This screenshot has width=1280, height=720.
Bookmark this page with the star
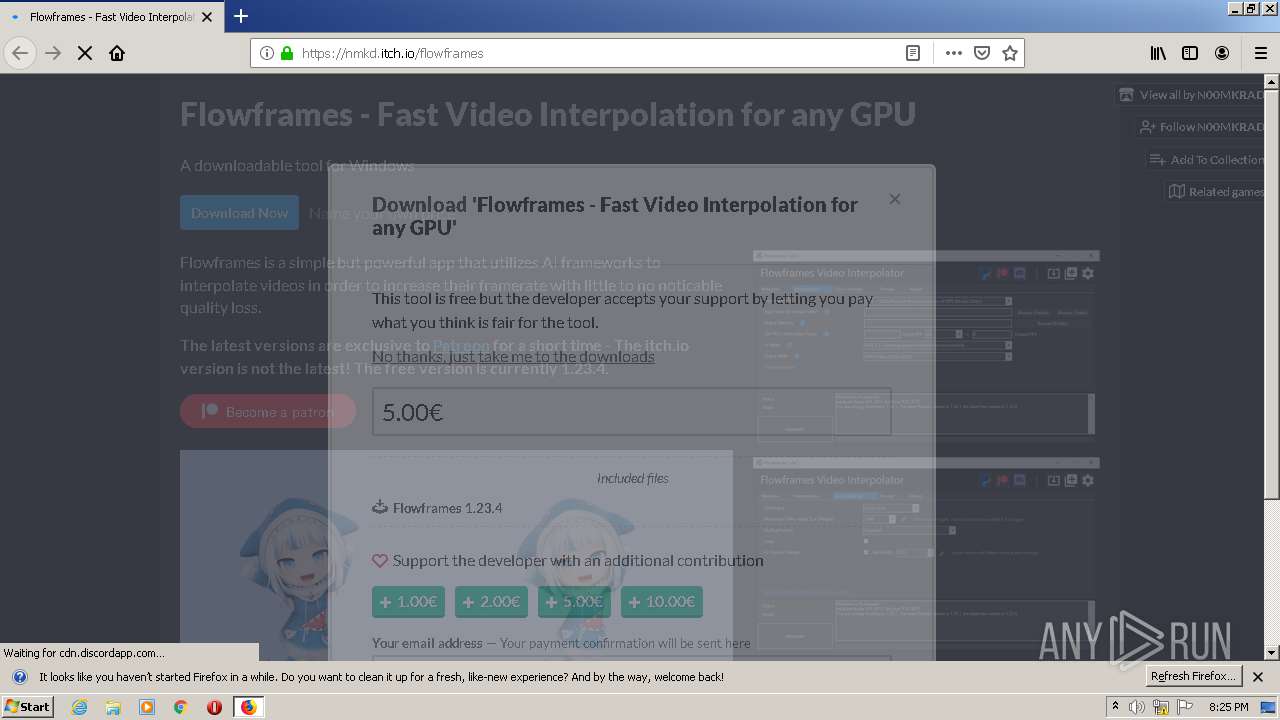1010,53
